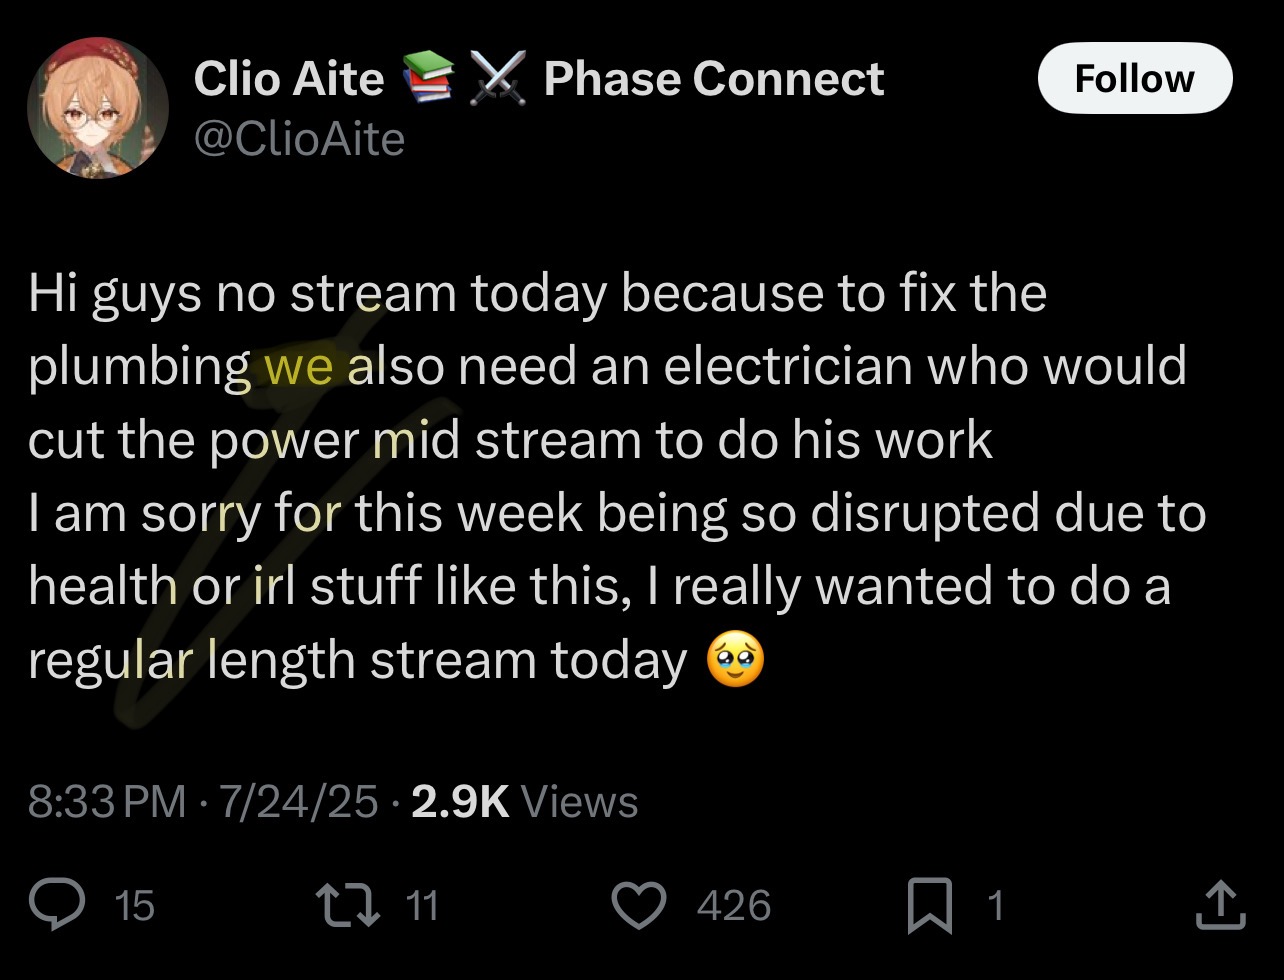Click the crossed swords emoji in the name
Viewport: 1284px width, 980px height.
click(x=497, y=79)
